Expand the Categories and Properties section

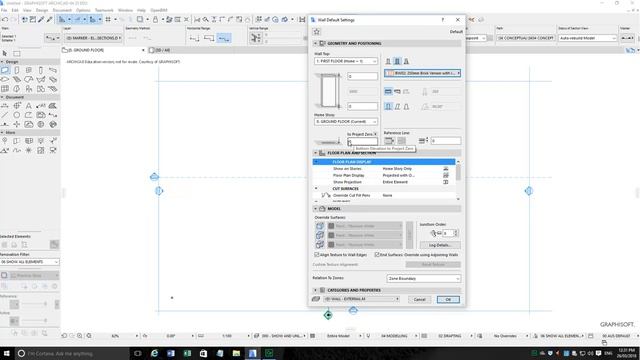pos(315,290)
